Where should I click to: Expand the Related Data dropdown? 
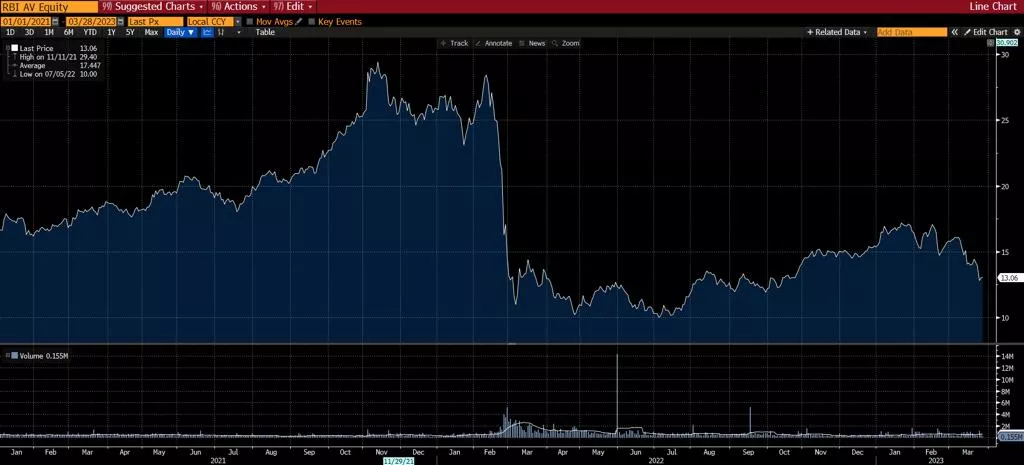tap(838, 32)
